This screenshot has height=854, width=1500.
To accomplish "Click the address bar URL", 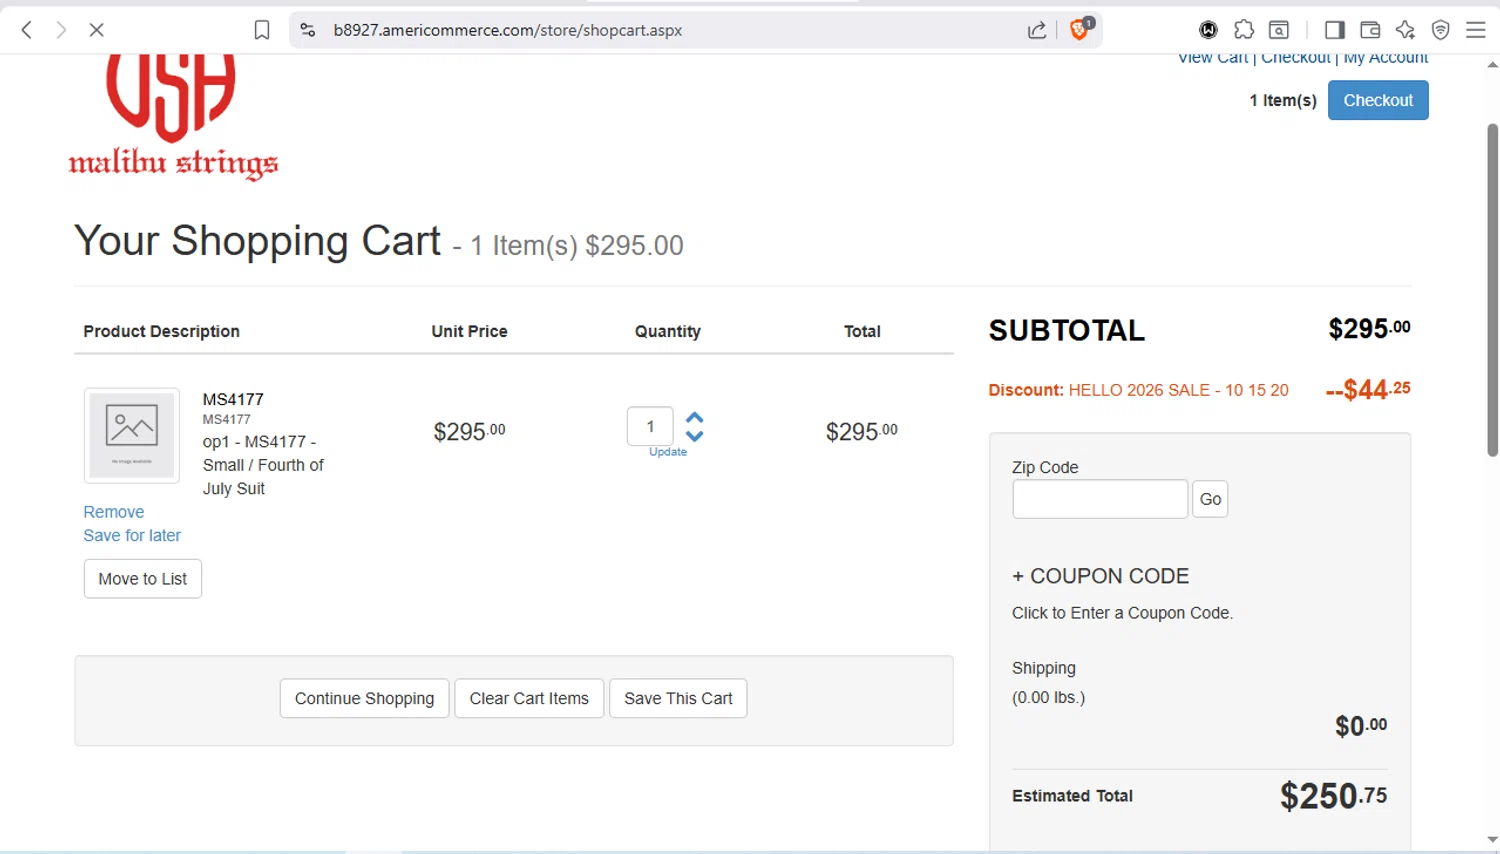I will (x=508, y=30).
